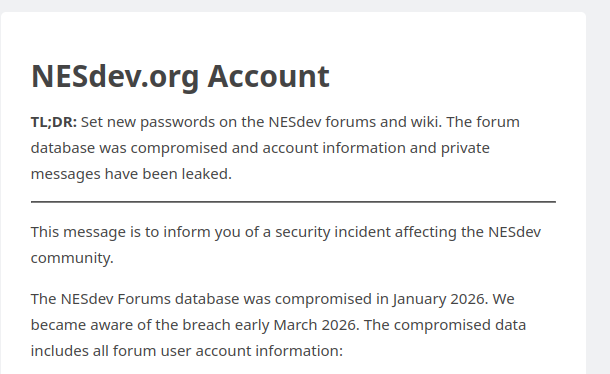Click the sentence beginning "Set new passwords"
Screen dimensions: 610x374
261,122
